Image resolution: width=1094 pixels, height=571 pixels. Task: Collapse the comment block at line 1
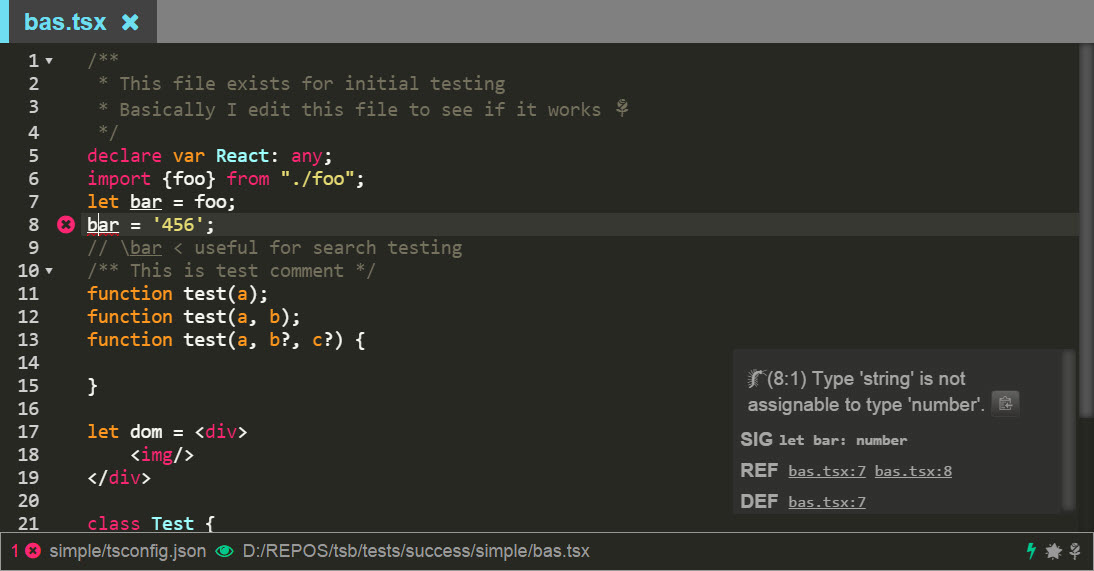(x=49, y=61)
